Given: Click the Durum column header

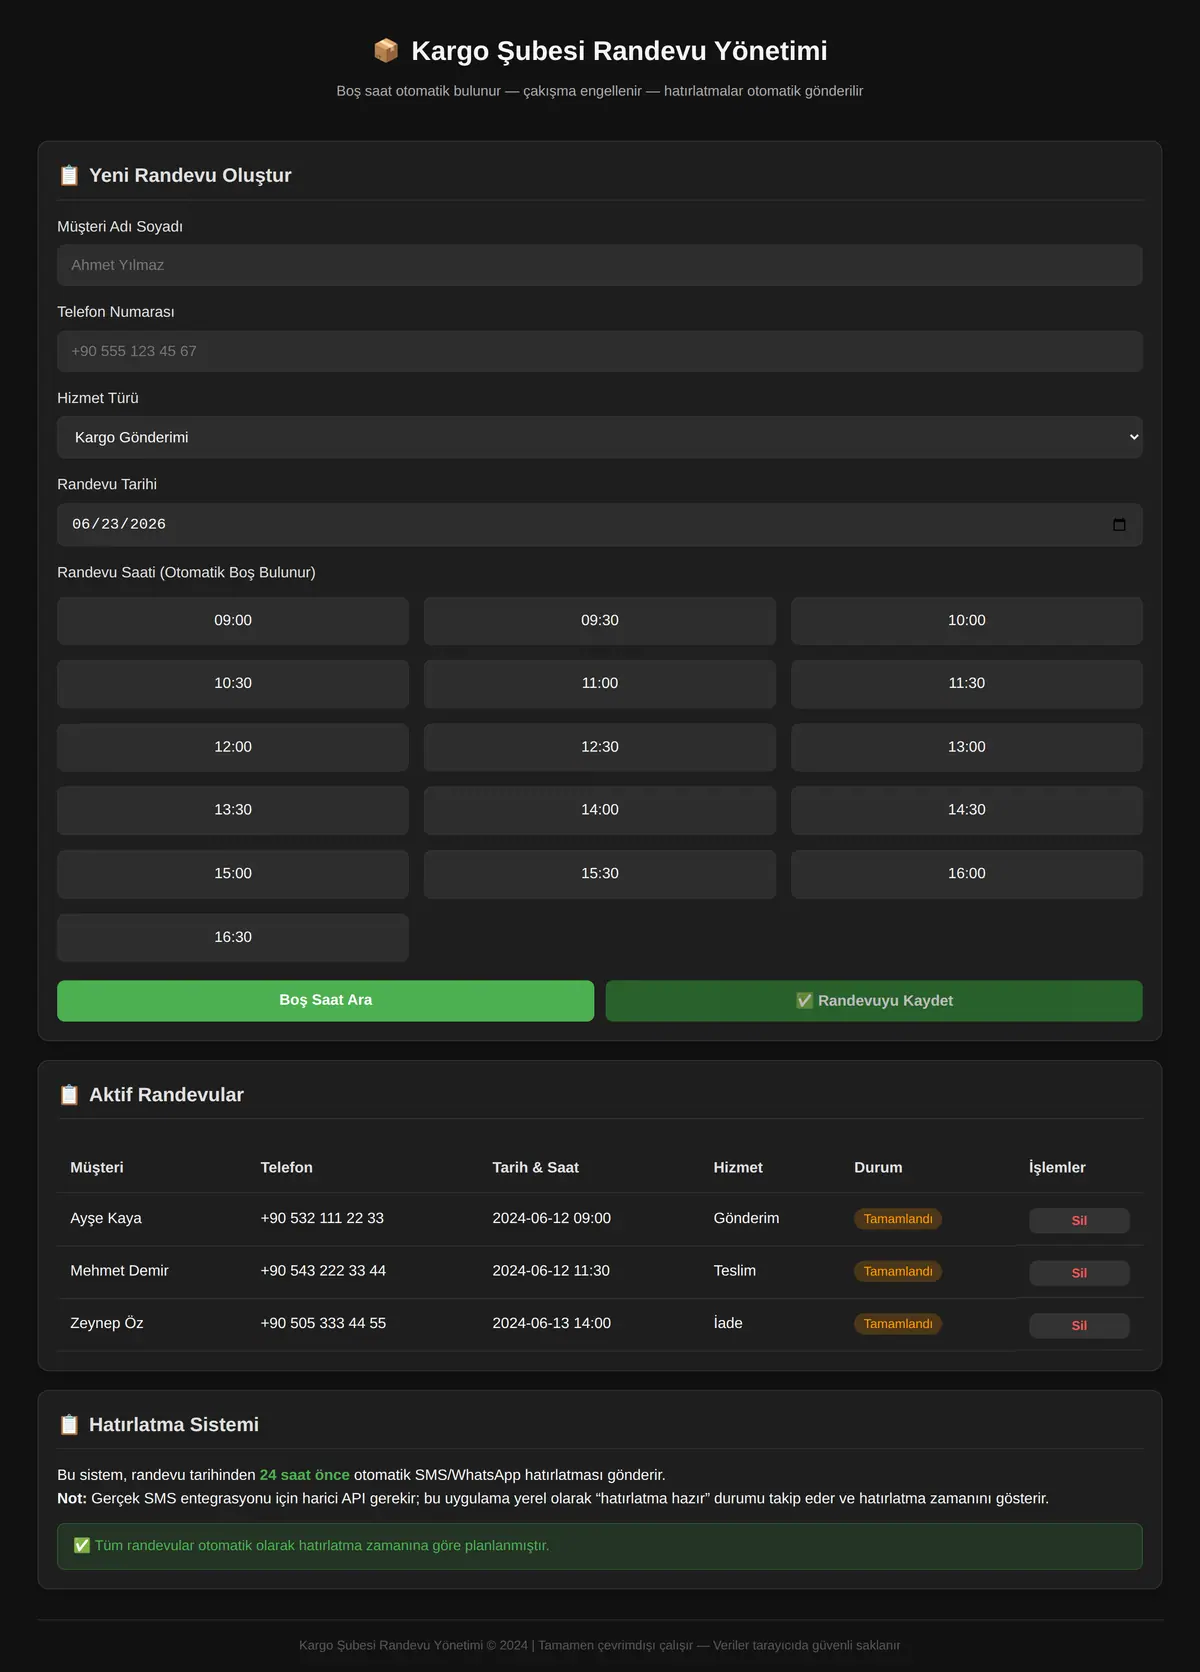Looking at the screenshot, I should pyautogui.click(x=878, y=1167).
